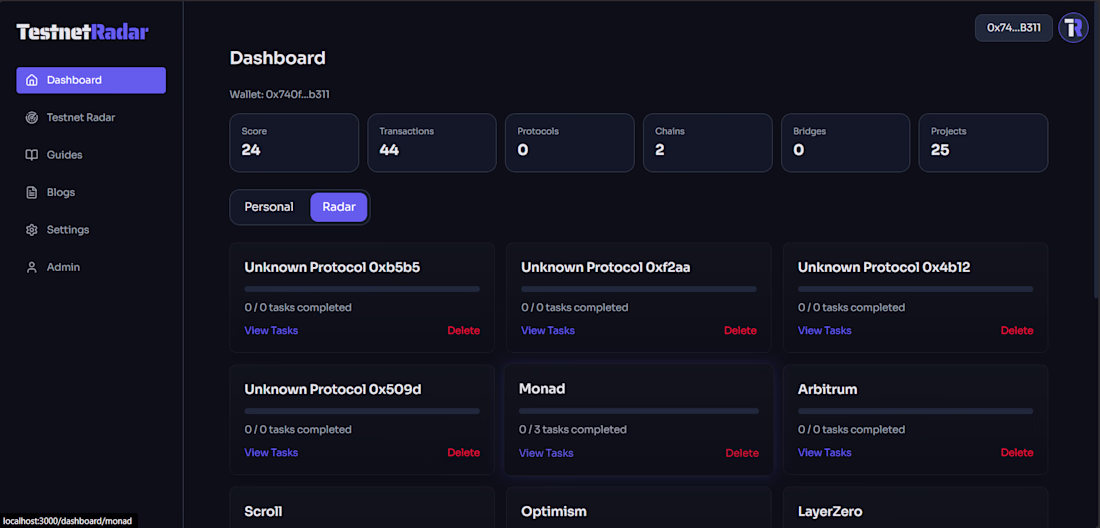Open the Settings gear icon

[x=32, y=230]
